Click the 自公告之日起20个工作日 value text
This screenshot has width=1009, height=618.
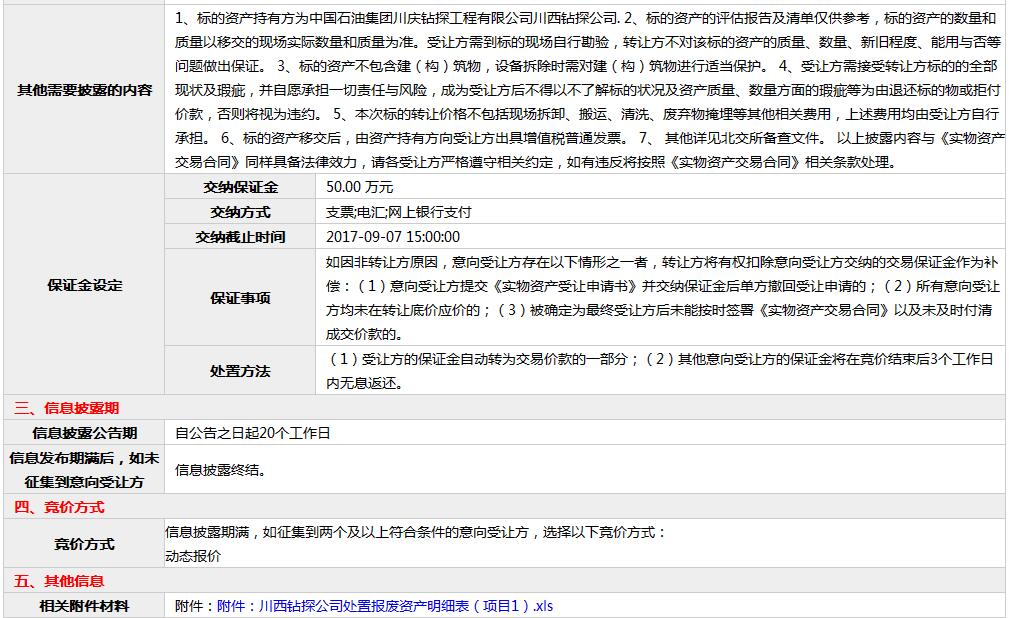(252, 433)
